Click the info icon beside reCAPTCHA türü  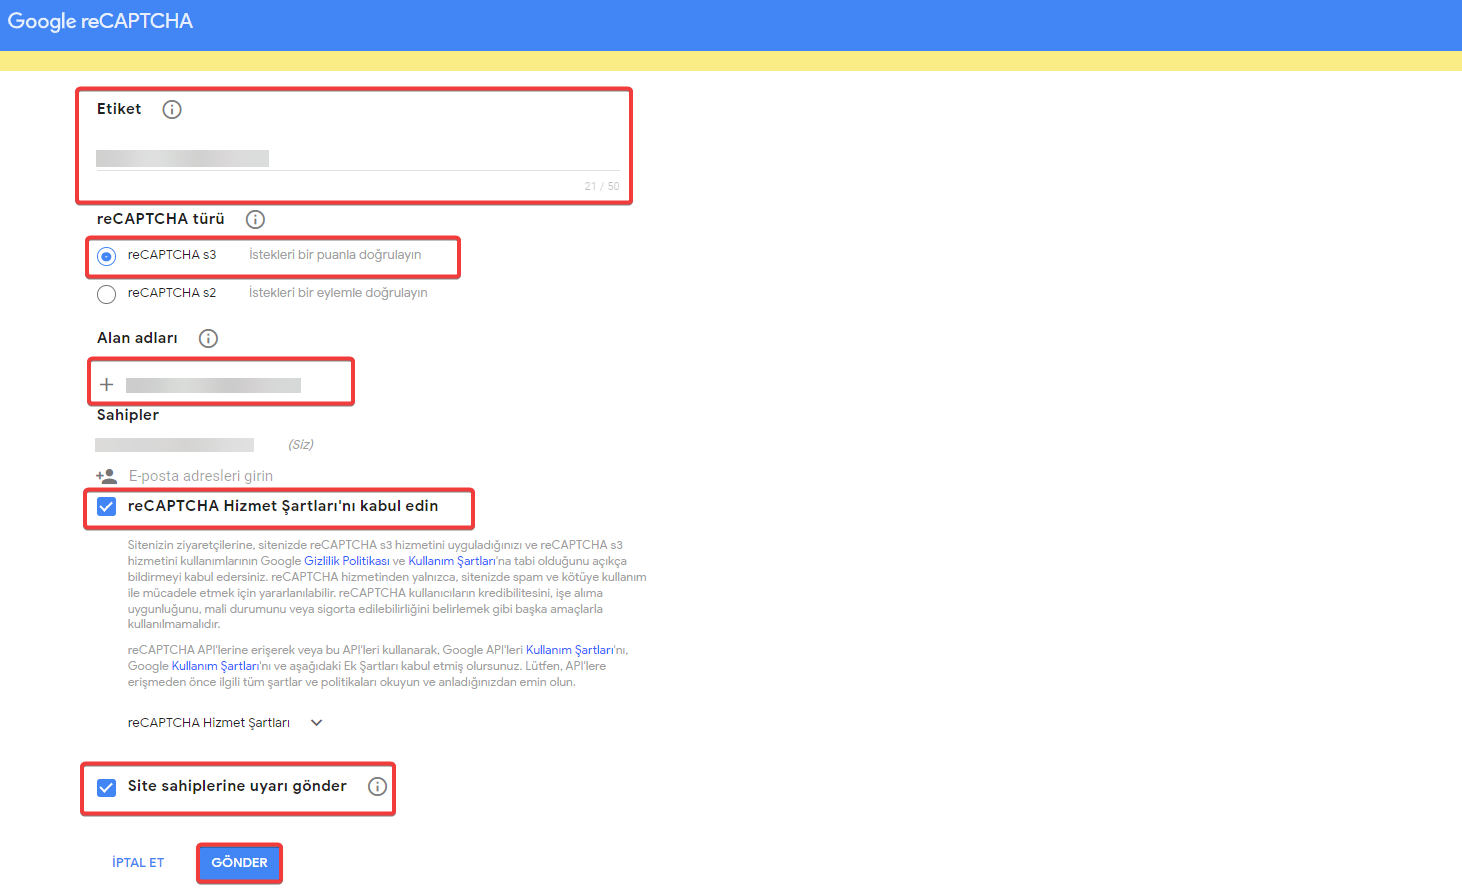click(255, 219)
